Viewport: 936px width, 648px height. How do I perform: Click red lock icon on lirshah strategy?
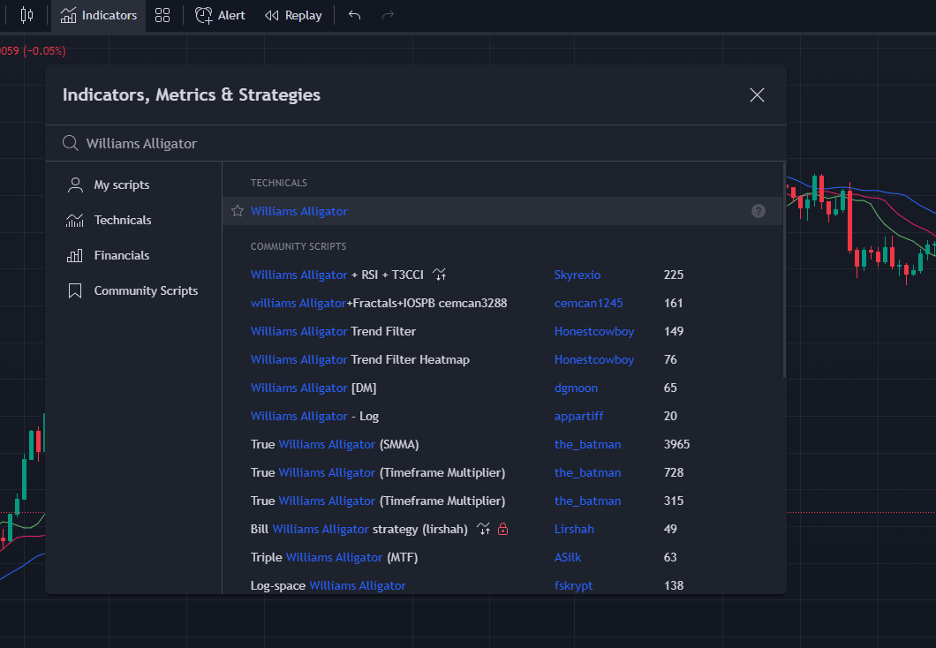tap(503, 529)
